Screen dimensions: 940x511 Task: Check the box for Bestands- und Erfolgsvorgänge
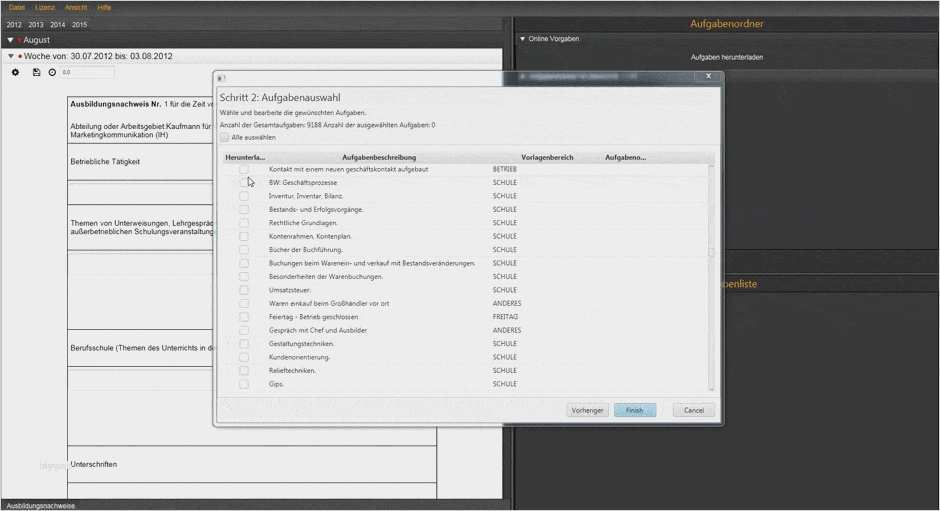click(244, 209)
